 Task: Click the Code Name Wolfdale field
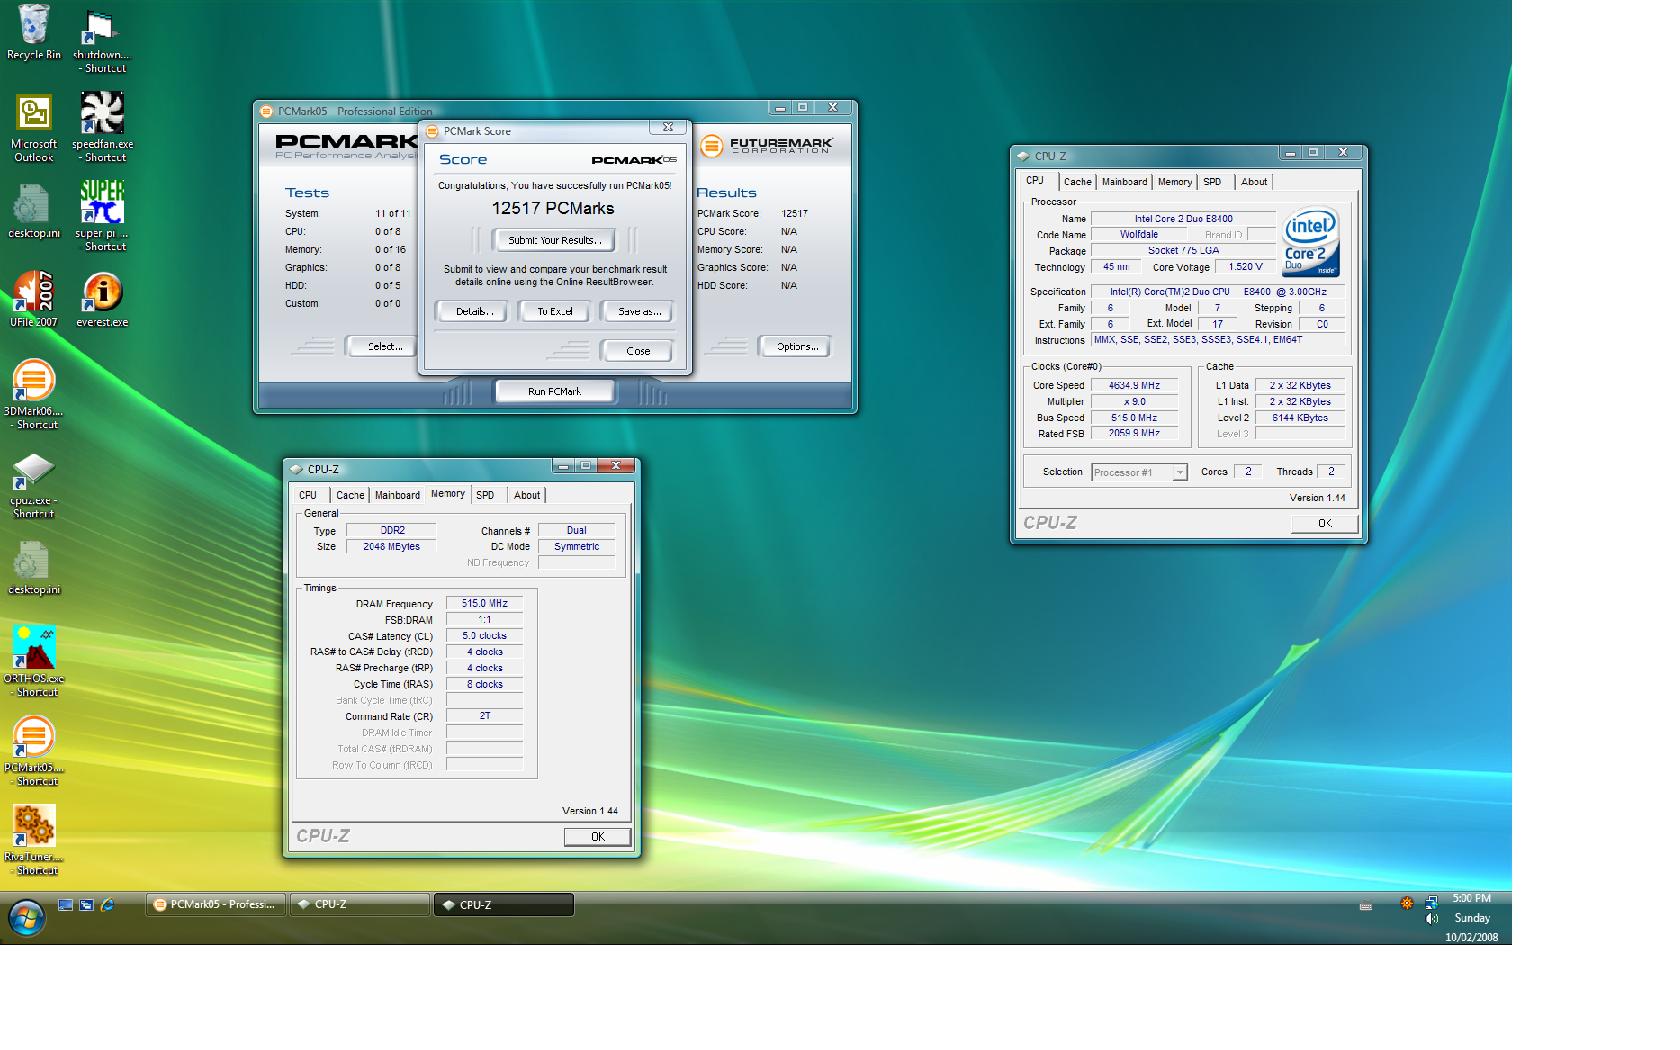click(x=1138, y=235)
